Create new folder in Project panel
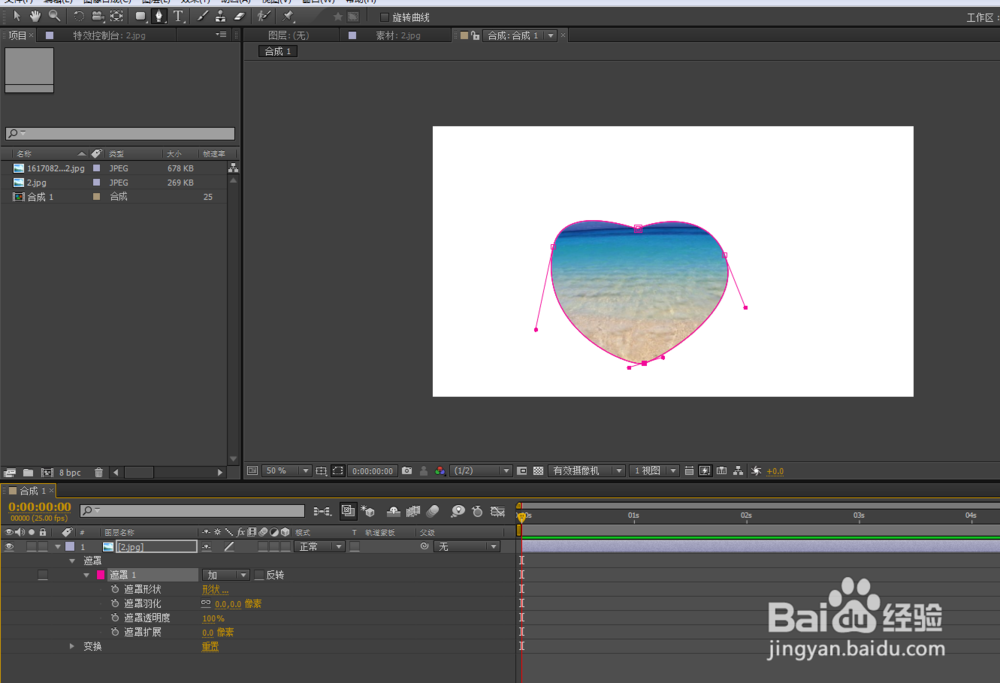Screen dimensions: 1000x683 click(28, 473)
